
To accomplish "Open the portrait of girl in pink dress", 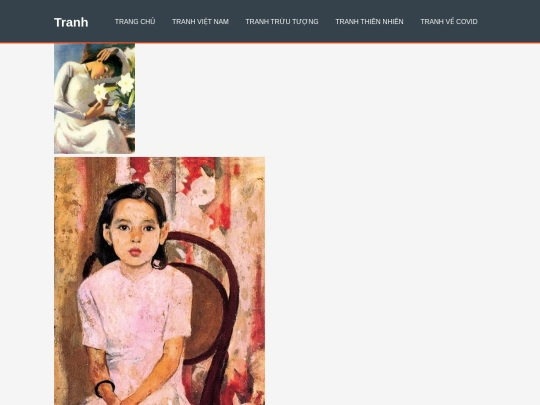I will click(x=159, y=281).
